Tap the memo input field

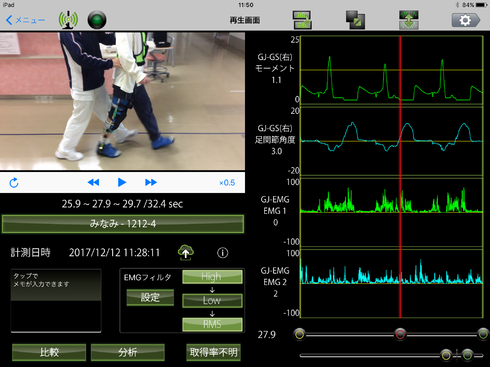point(56,301)
